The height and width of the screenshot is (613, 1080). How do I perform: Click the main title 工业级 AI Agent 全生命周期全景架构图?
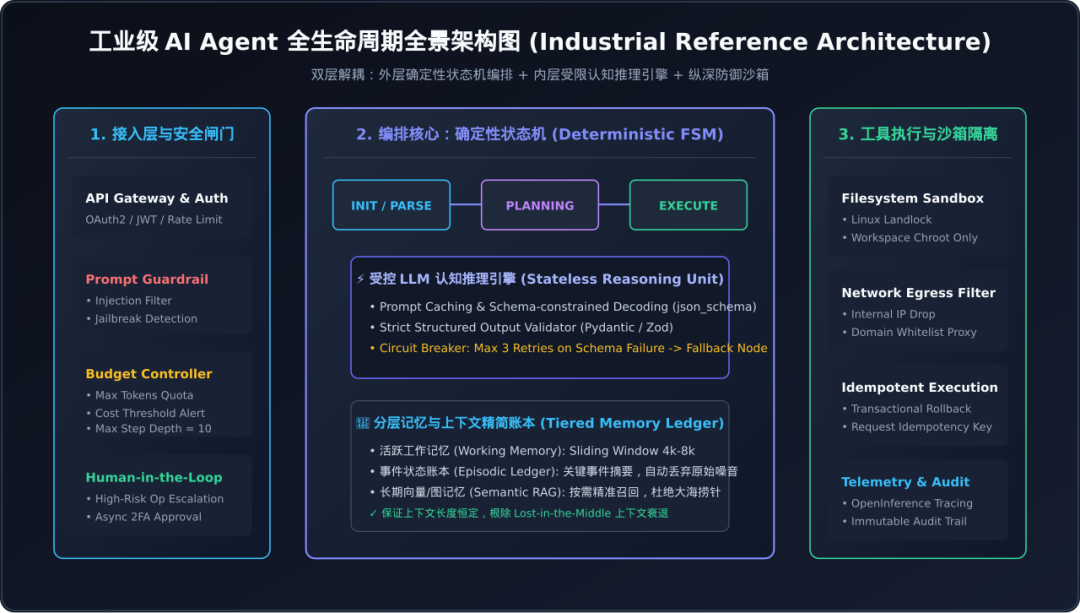[540, 41]
